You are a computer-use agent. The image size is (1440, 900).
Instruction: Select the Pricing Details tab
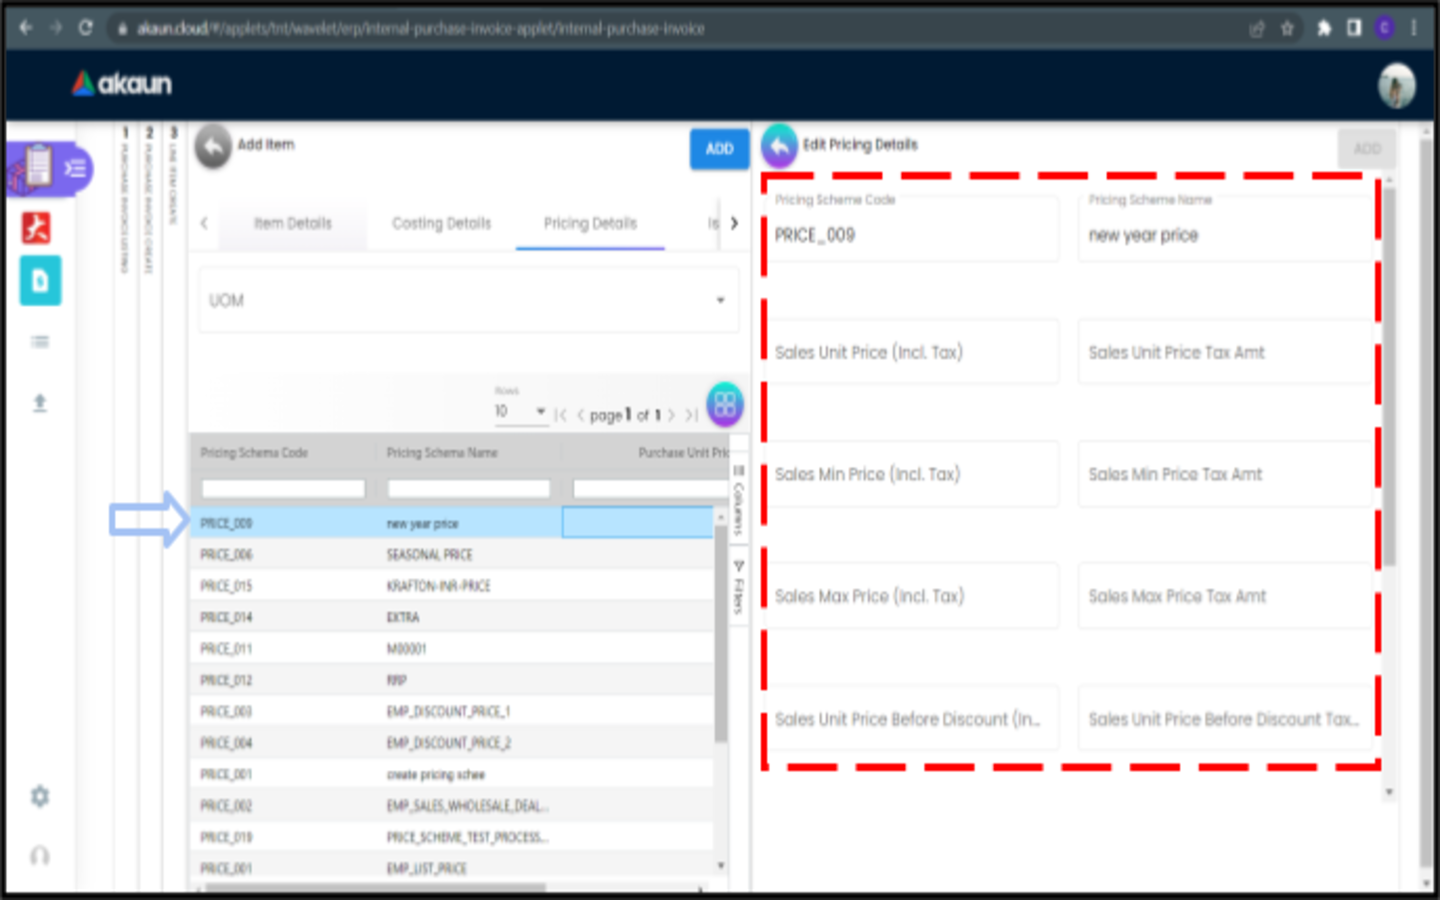[590, 223]
